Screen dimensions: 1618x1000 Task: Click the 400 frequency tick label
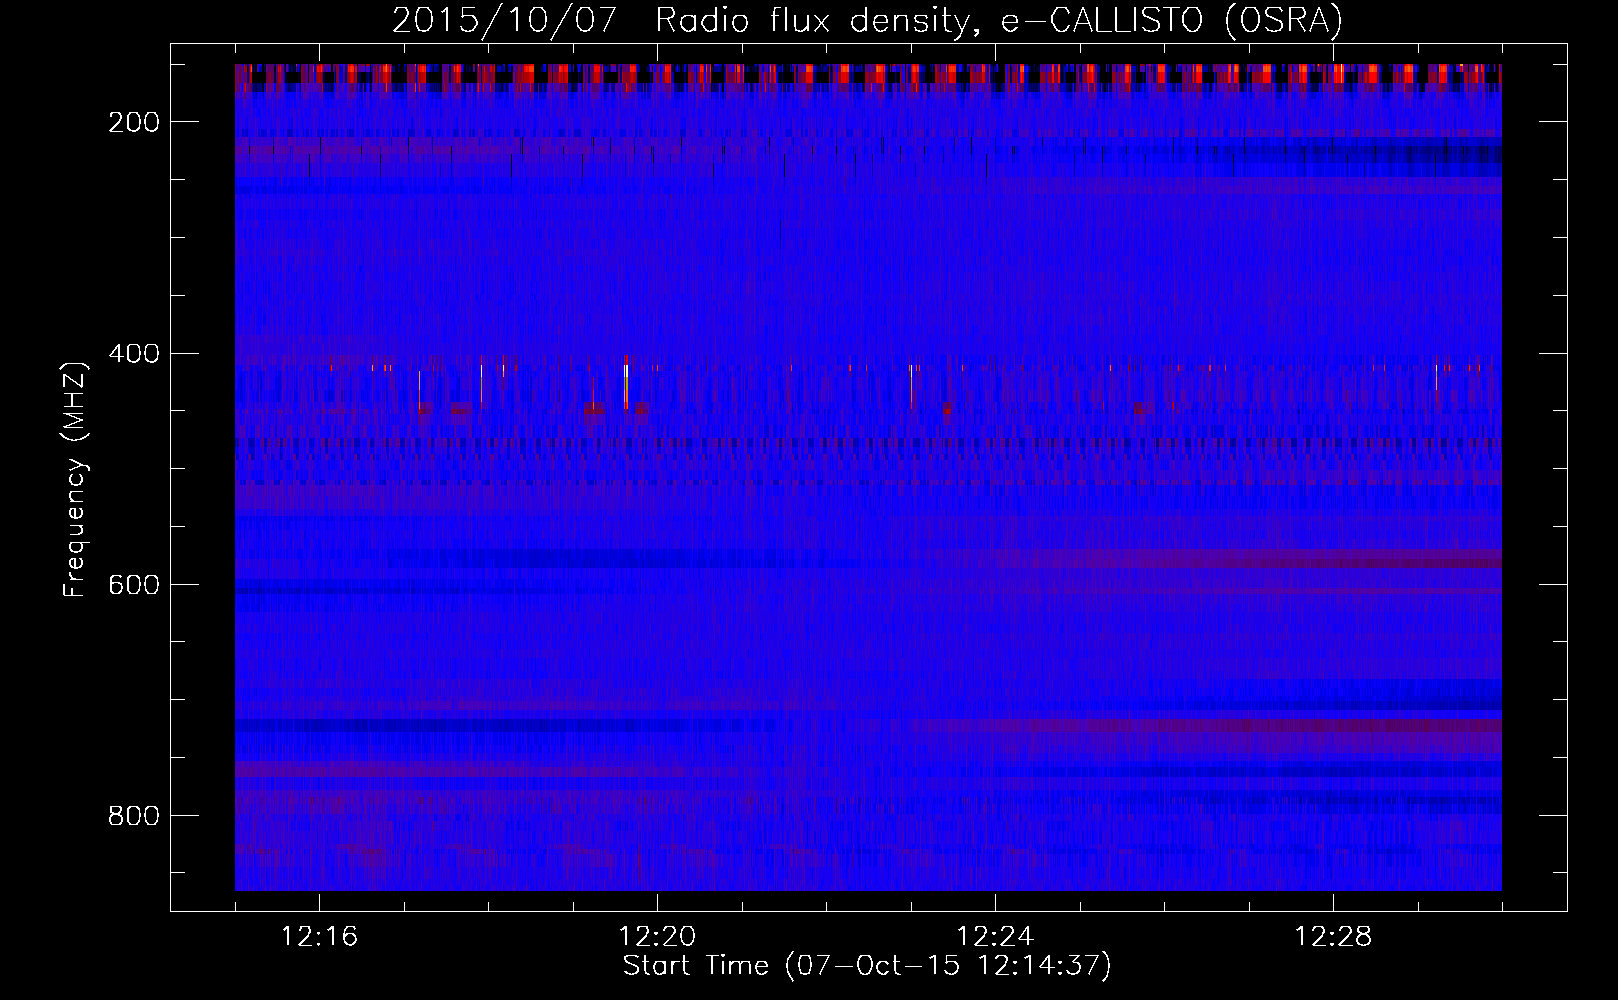(x=132, y=354)
